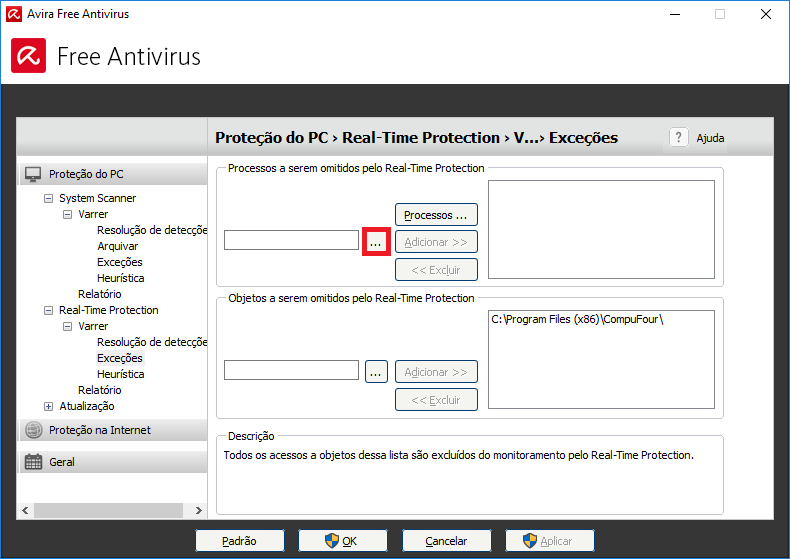Confirm settings with the OK button

click(341, 541)
